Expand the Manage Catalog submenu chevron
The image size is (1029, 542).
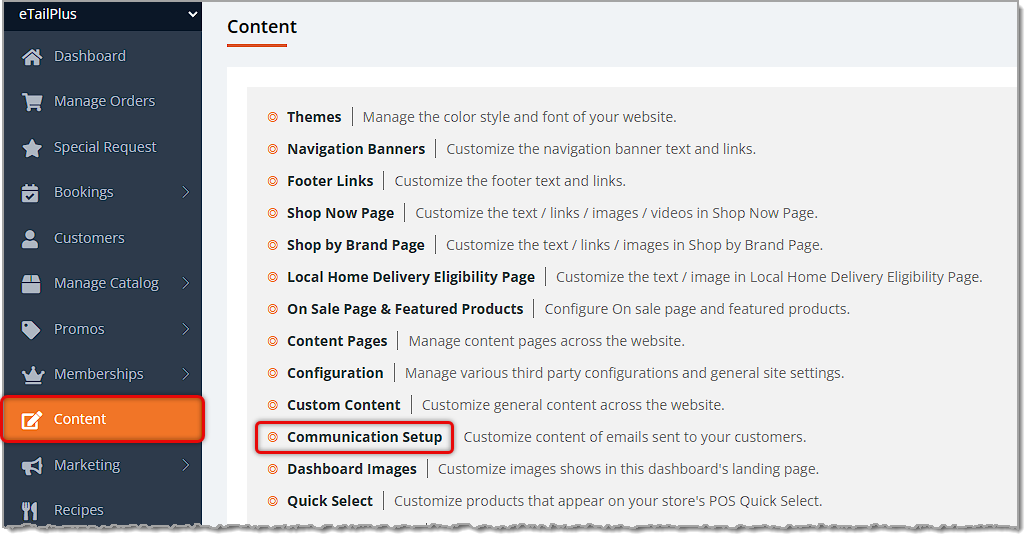click(x=186, y=283)
